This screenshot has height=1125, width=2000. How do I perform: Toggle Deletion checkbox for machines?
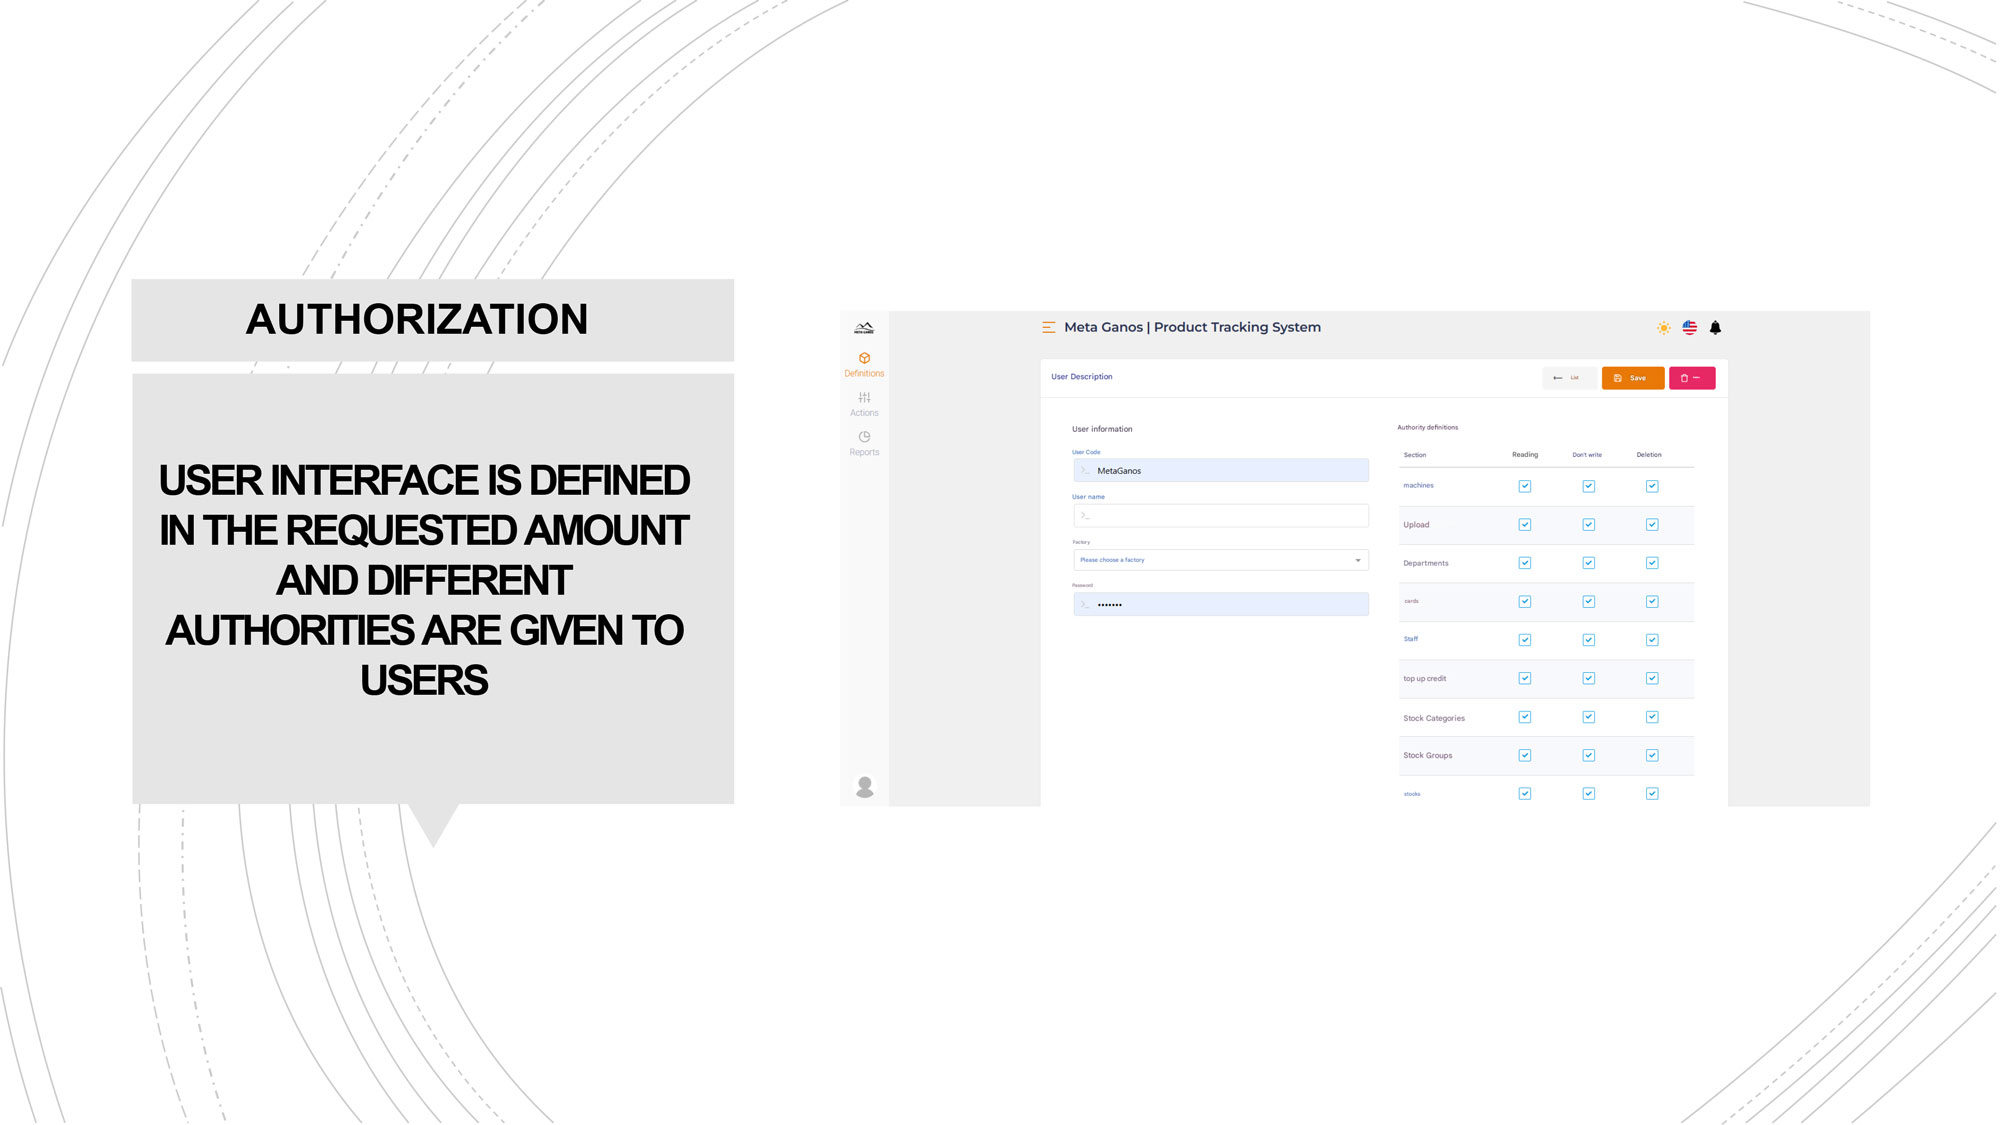[x=1652, y=486]
